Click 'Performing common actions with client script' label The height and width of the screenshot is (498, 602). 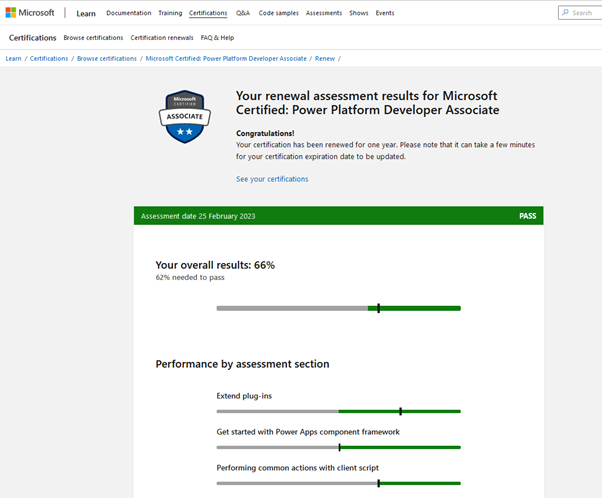tap(298, 468)
